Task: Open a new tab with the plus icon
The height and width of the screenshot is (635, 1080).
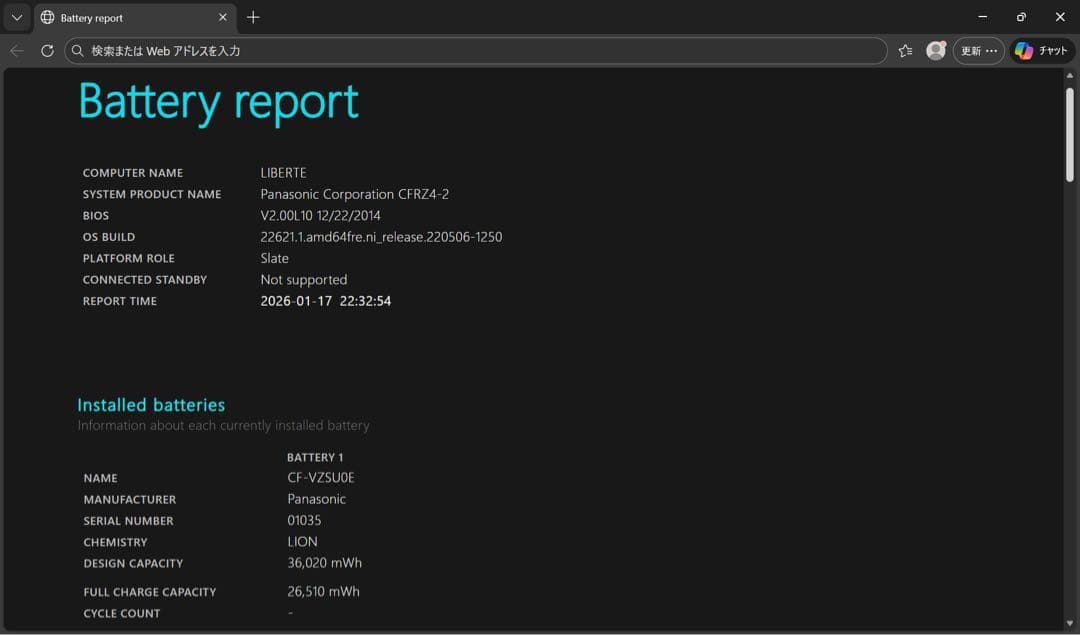Action: coord(253,17)
